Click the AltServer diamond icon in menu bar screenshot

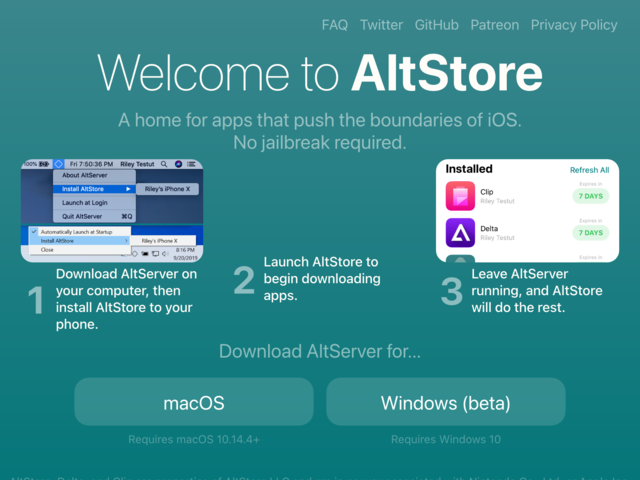click(x=59, y=164)
